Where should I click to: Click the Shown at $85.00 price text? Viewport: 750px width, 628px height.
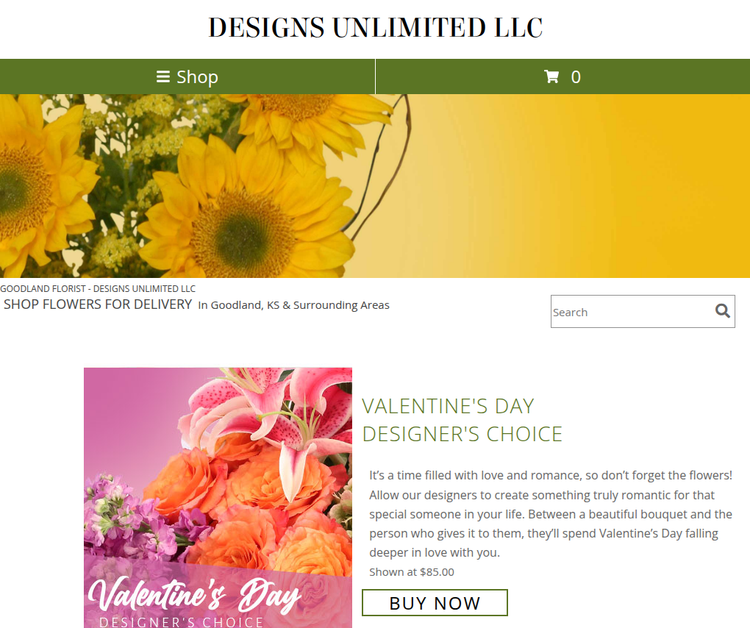click(x=412, y=572)
